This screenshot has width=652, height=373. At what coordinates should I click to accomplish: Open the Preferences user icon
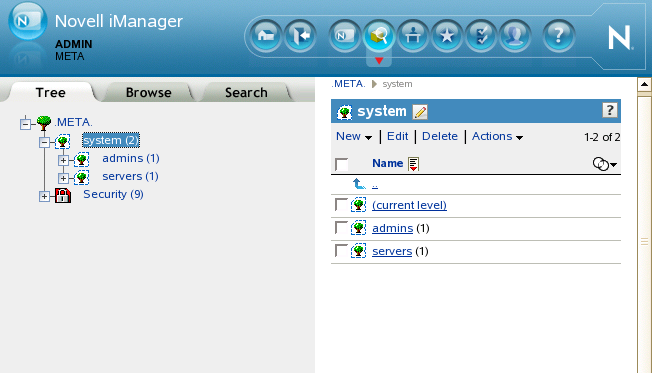pos(515,36)
